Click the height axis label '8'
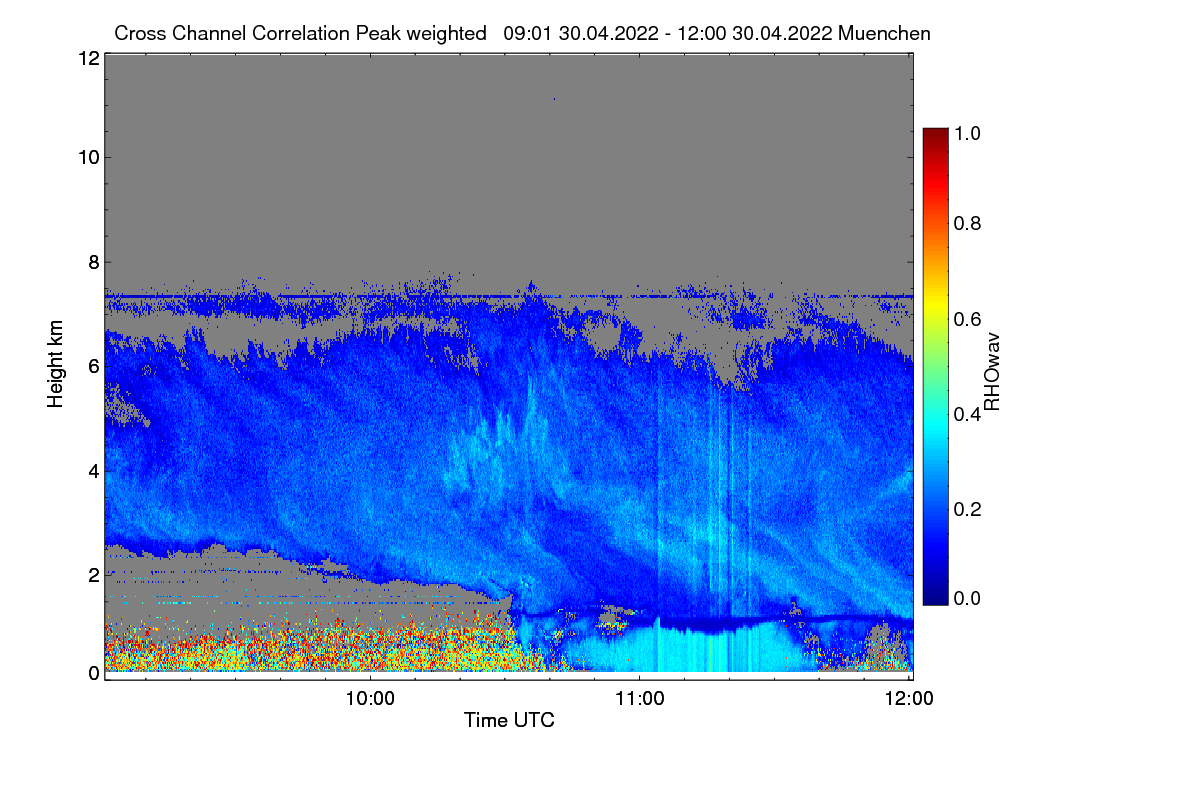The width and height of the screenshot is (1200, 800). (x=93, y=262)
